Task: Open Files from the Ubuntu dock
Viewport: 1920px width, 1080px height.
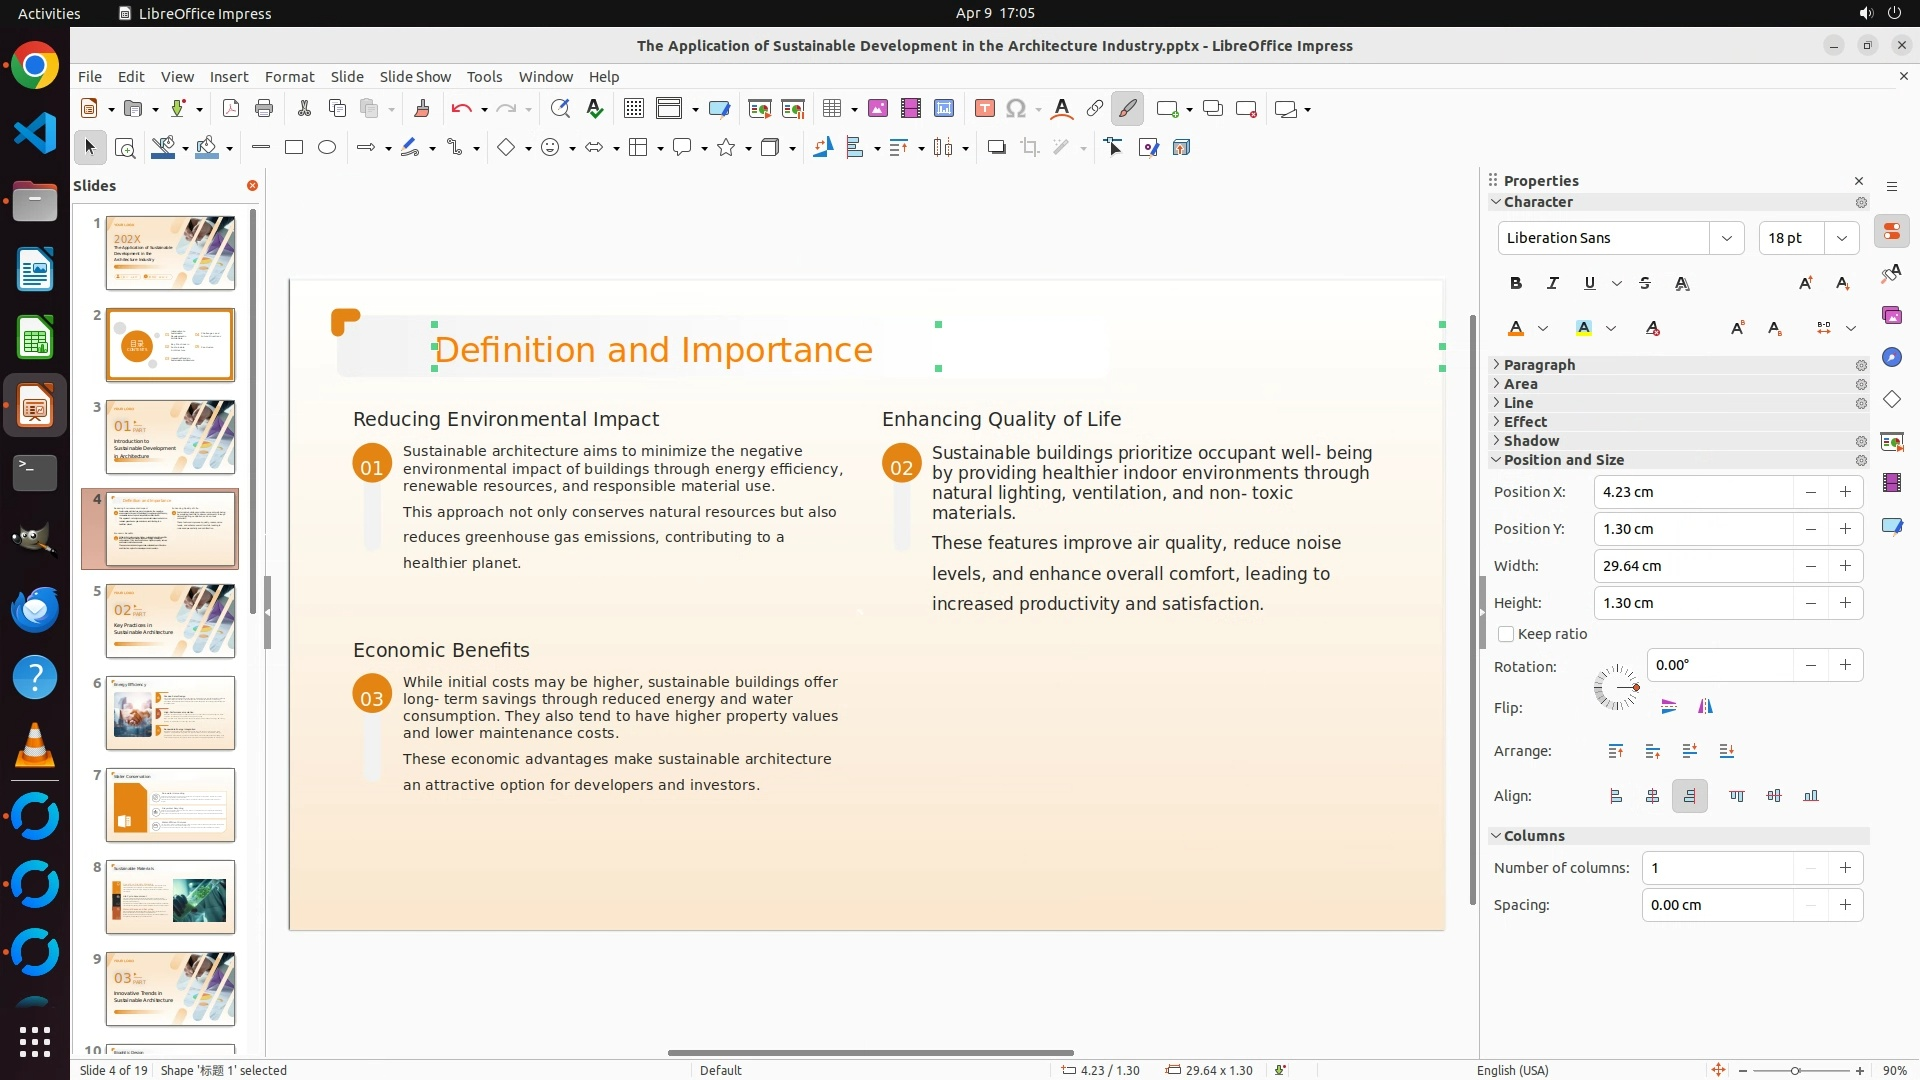Action: [x=35, y=203]
